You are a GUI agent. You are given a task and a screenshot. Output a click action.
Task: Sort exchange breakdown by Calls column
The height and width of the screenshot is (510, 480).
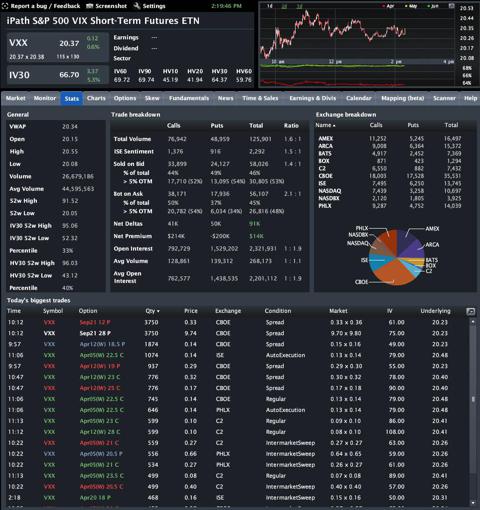coord(376,125)
